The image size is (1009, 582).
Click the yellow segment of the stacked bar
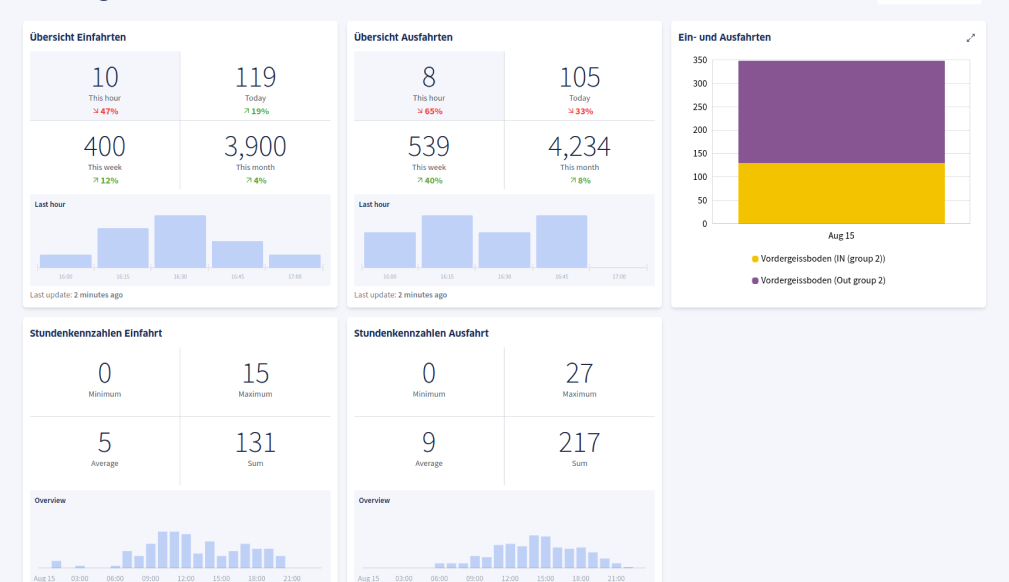[841, 193]
